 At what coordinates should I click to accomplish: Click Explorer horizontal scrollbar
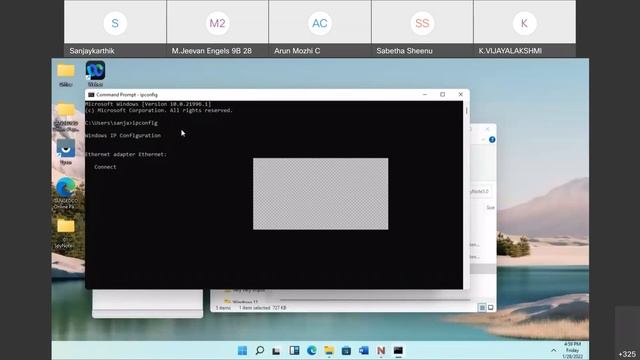click(375, 300)
